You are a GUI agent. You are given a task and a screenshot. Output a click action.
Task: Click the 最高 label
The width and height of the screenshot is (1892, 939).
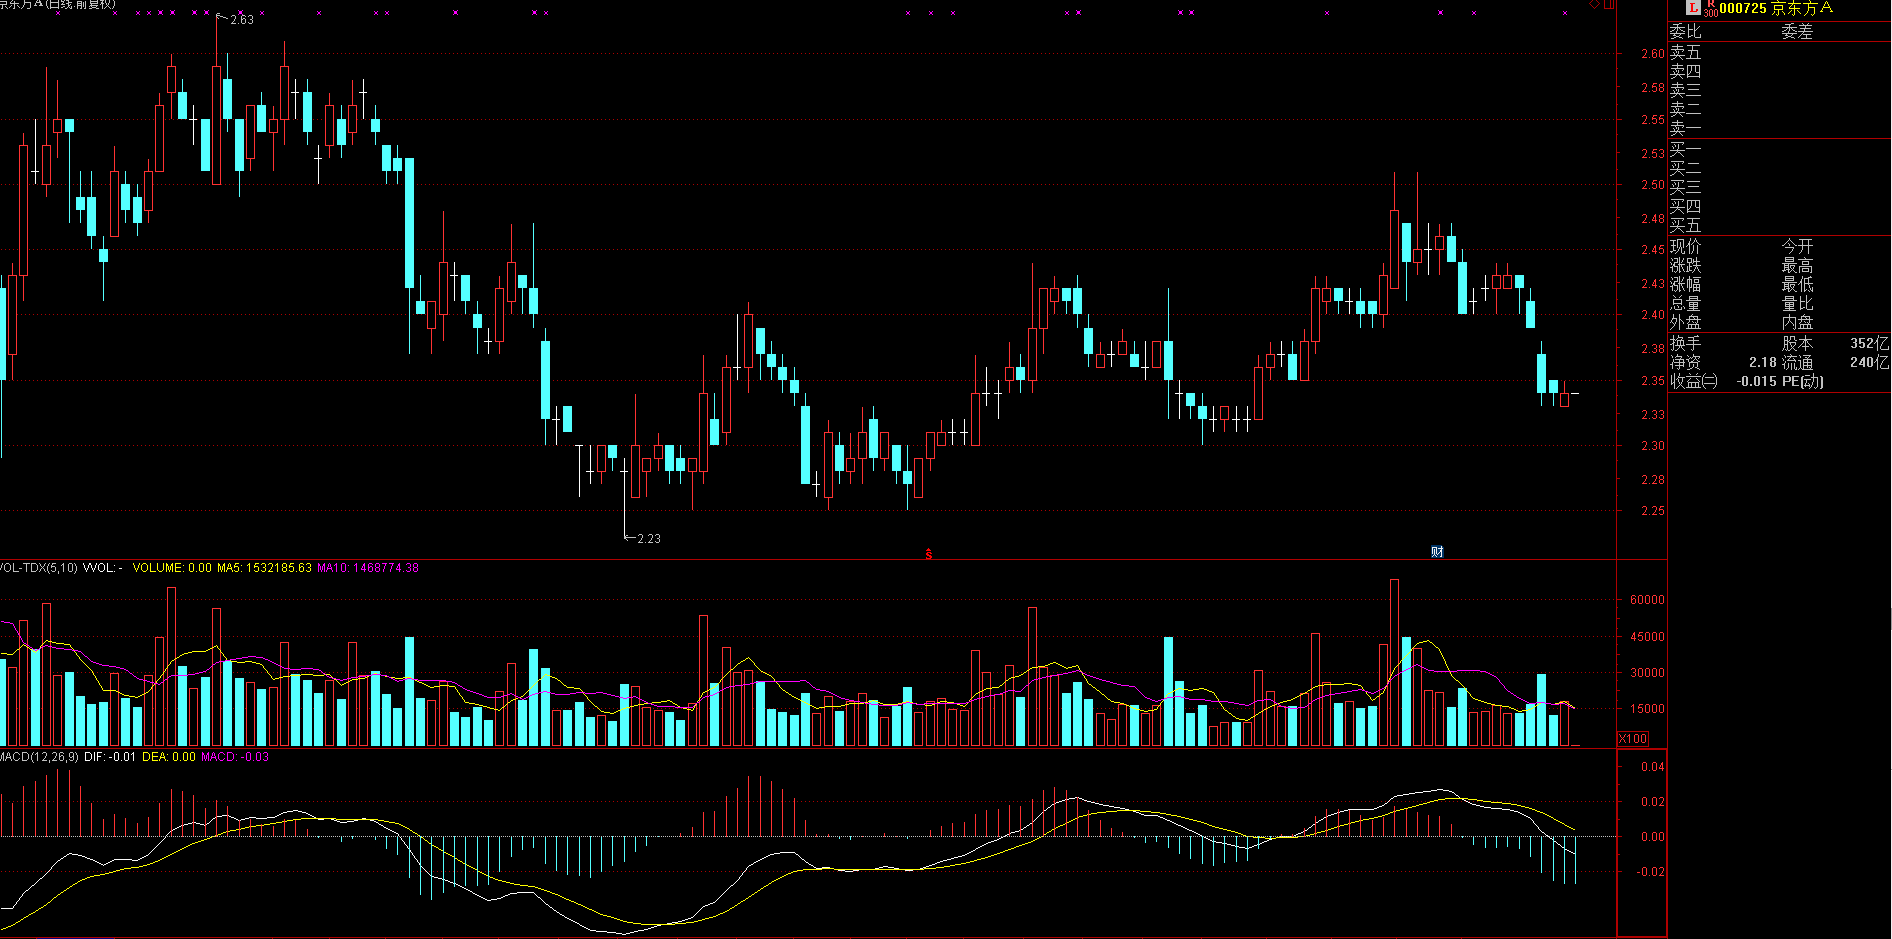(x=1797, y=266)
